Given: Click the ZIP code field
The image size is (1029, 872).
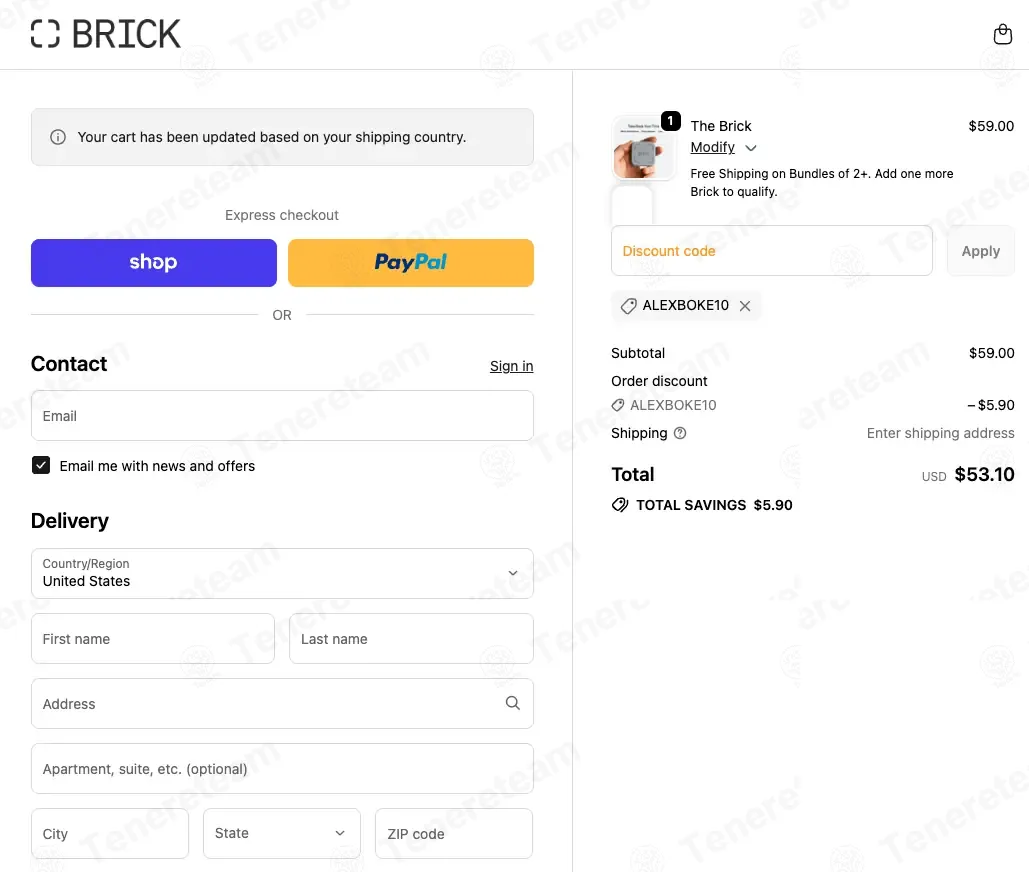Looking at the screenshot, I should coord(453,833).
